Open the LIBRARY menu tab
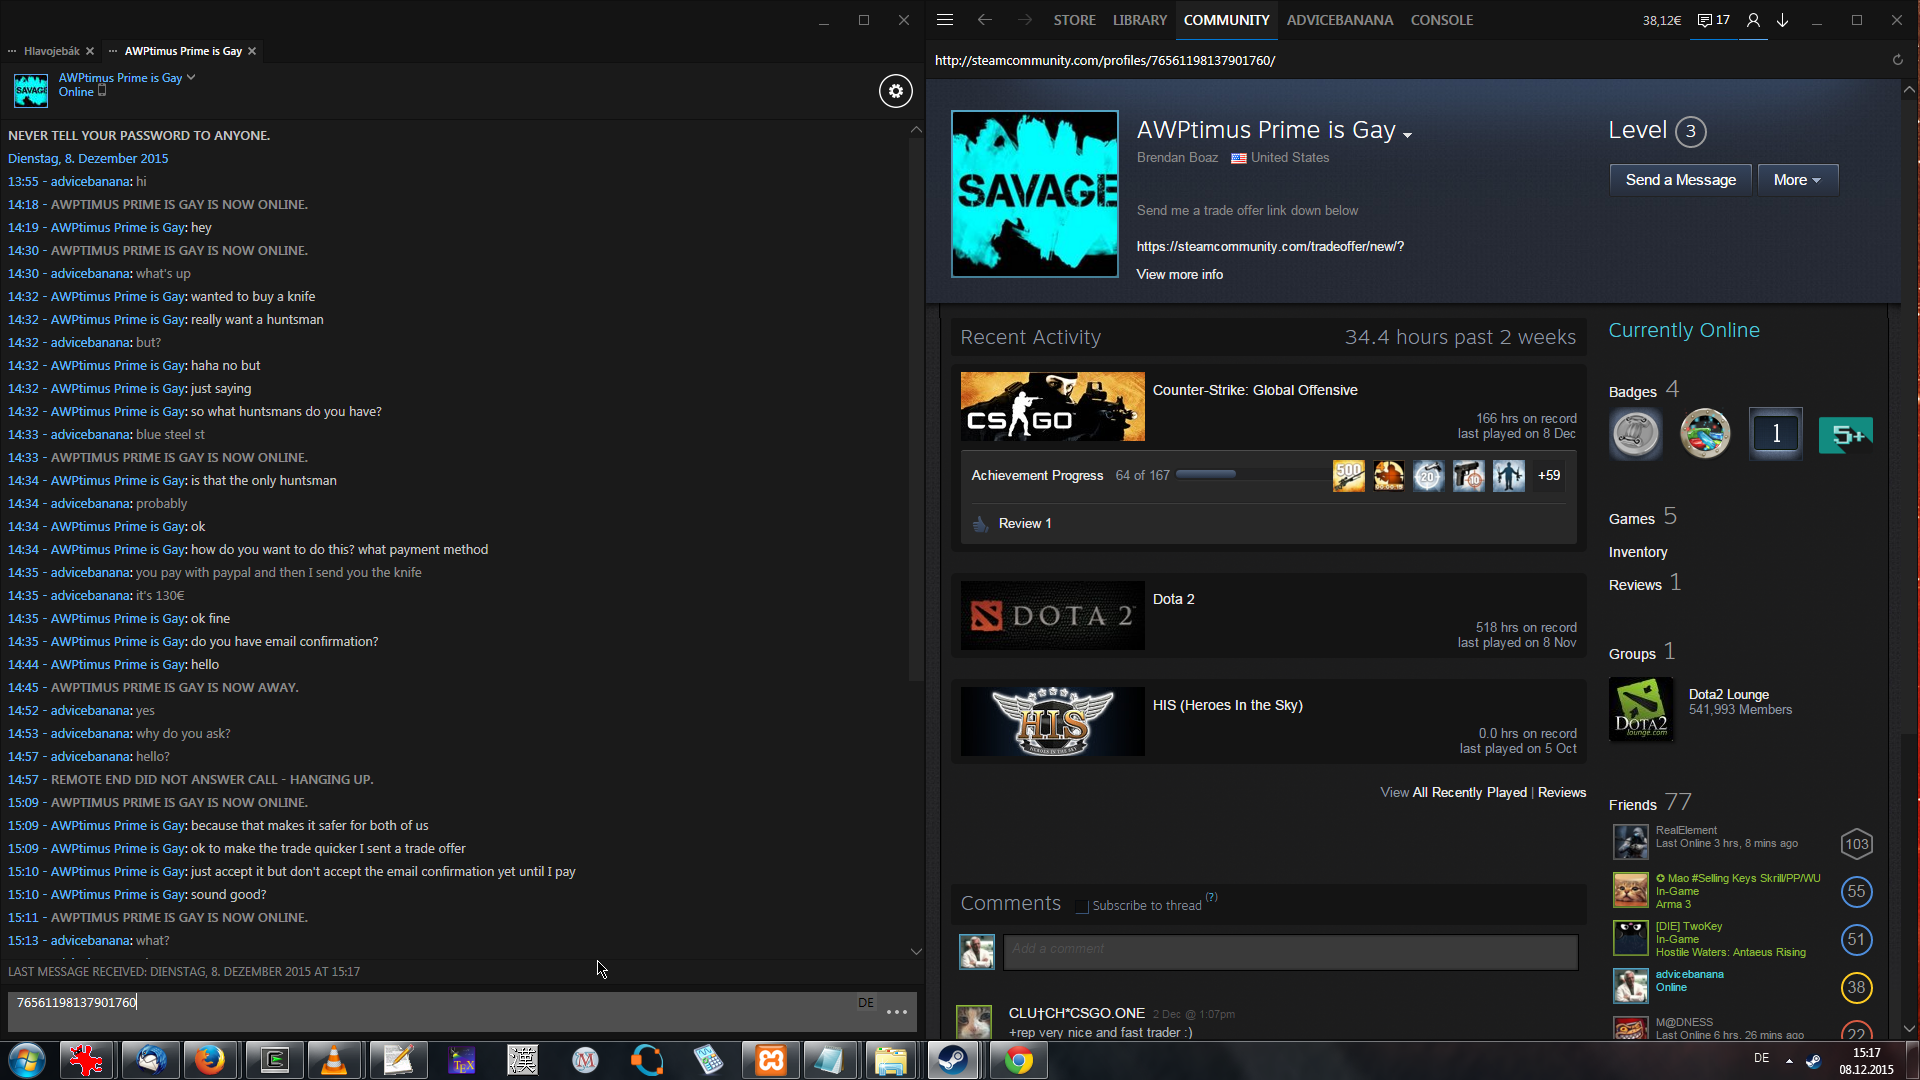Screen dimensions: 1920x1080 tap(1139, 20)
